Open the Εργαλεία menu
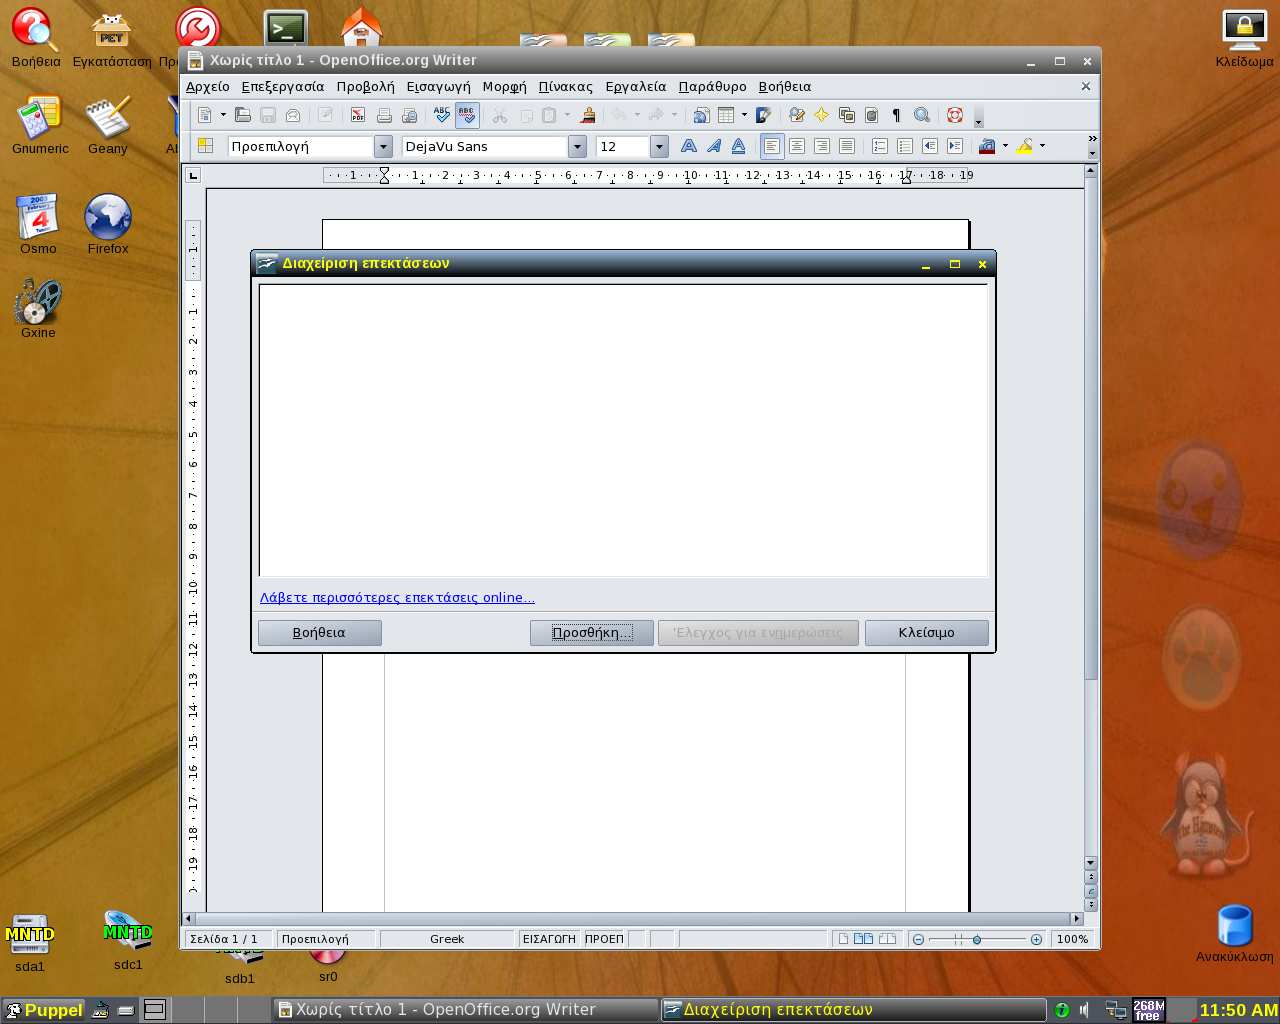 pos(636,87)
